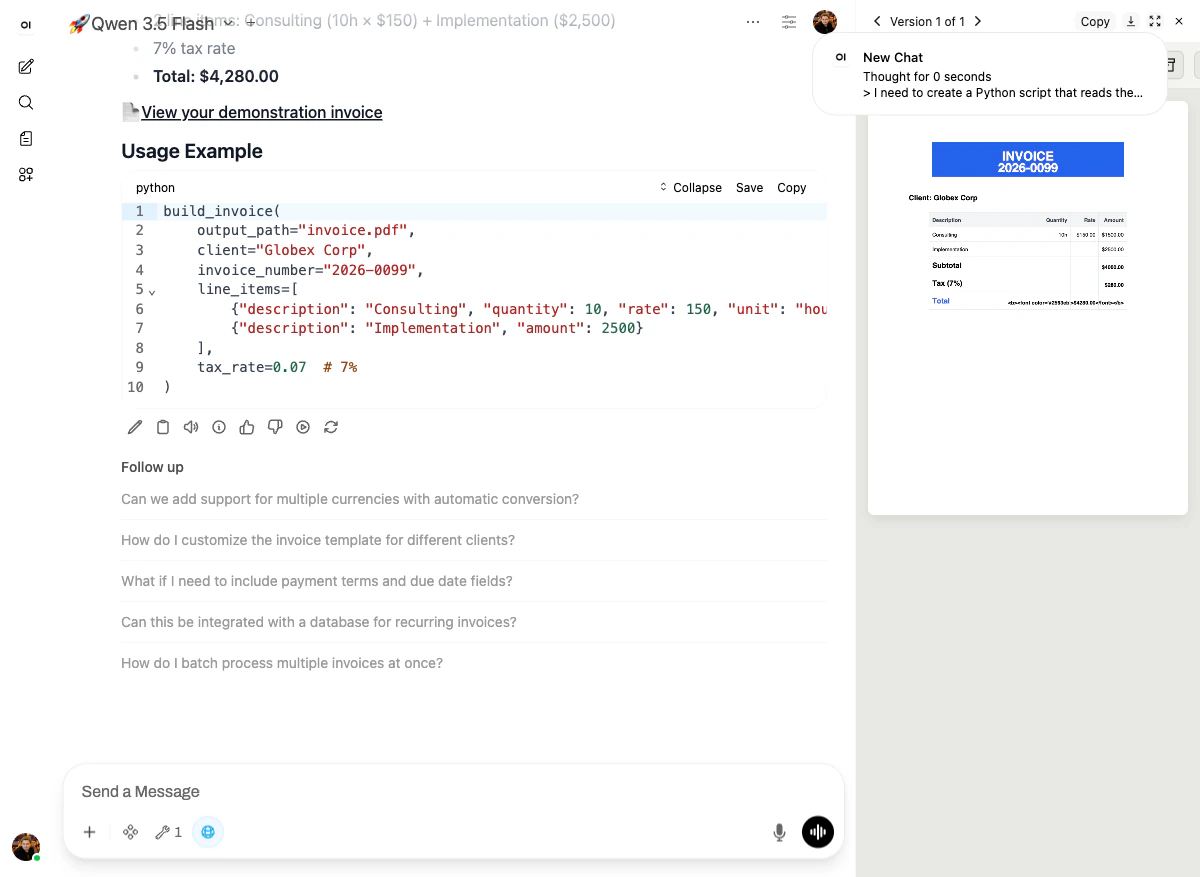
Task: Activate the microphone for voice input
Action: pyautogui.click(x=779, y=831)
